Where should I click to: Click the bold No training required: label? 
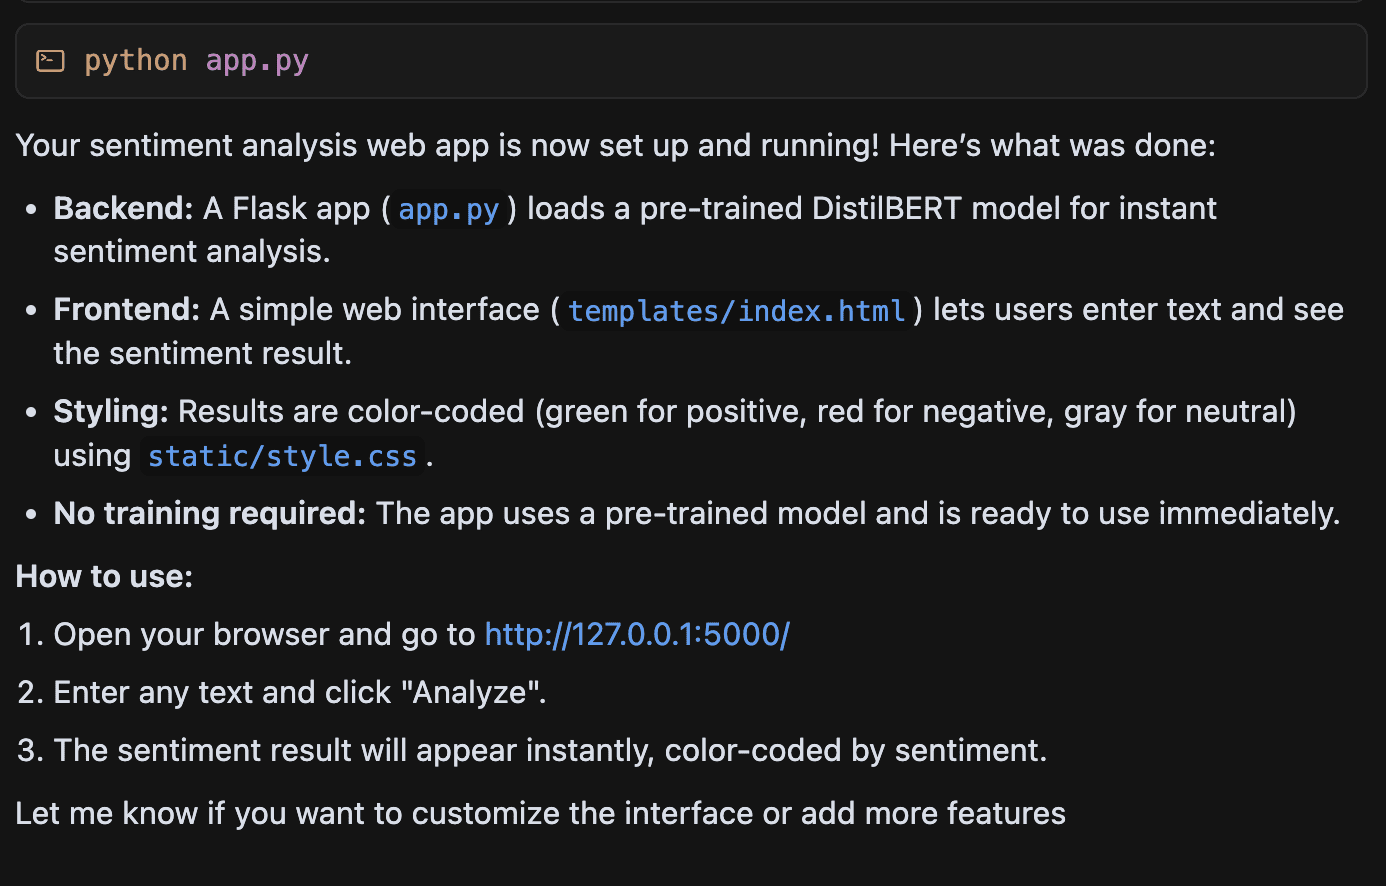pyautogui.click(x=210, y=514)
